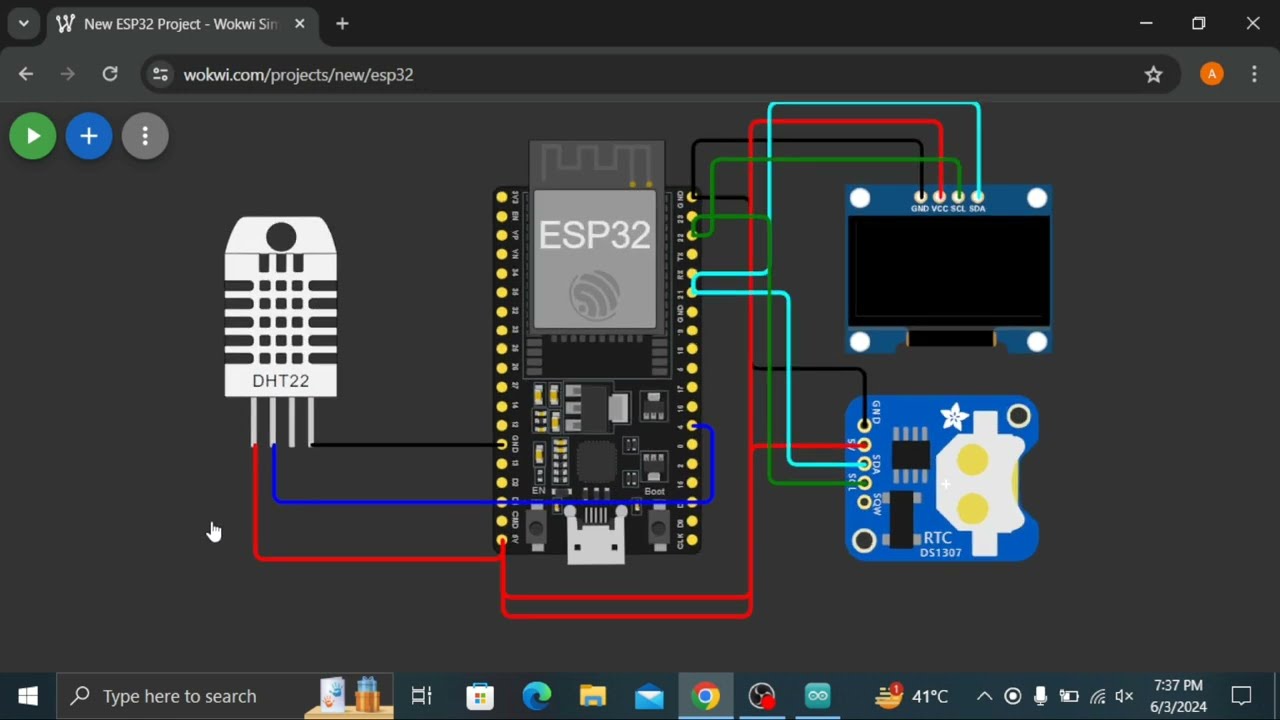Open a new browser tab
This screenshot has width=1280, height=720.
pyautogui.click(x=342, y=24)
